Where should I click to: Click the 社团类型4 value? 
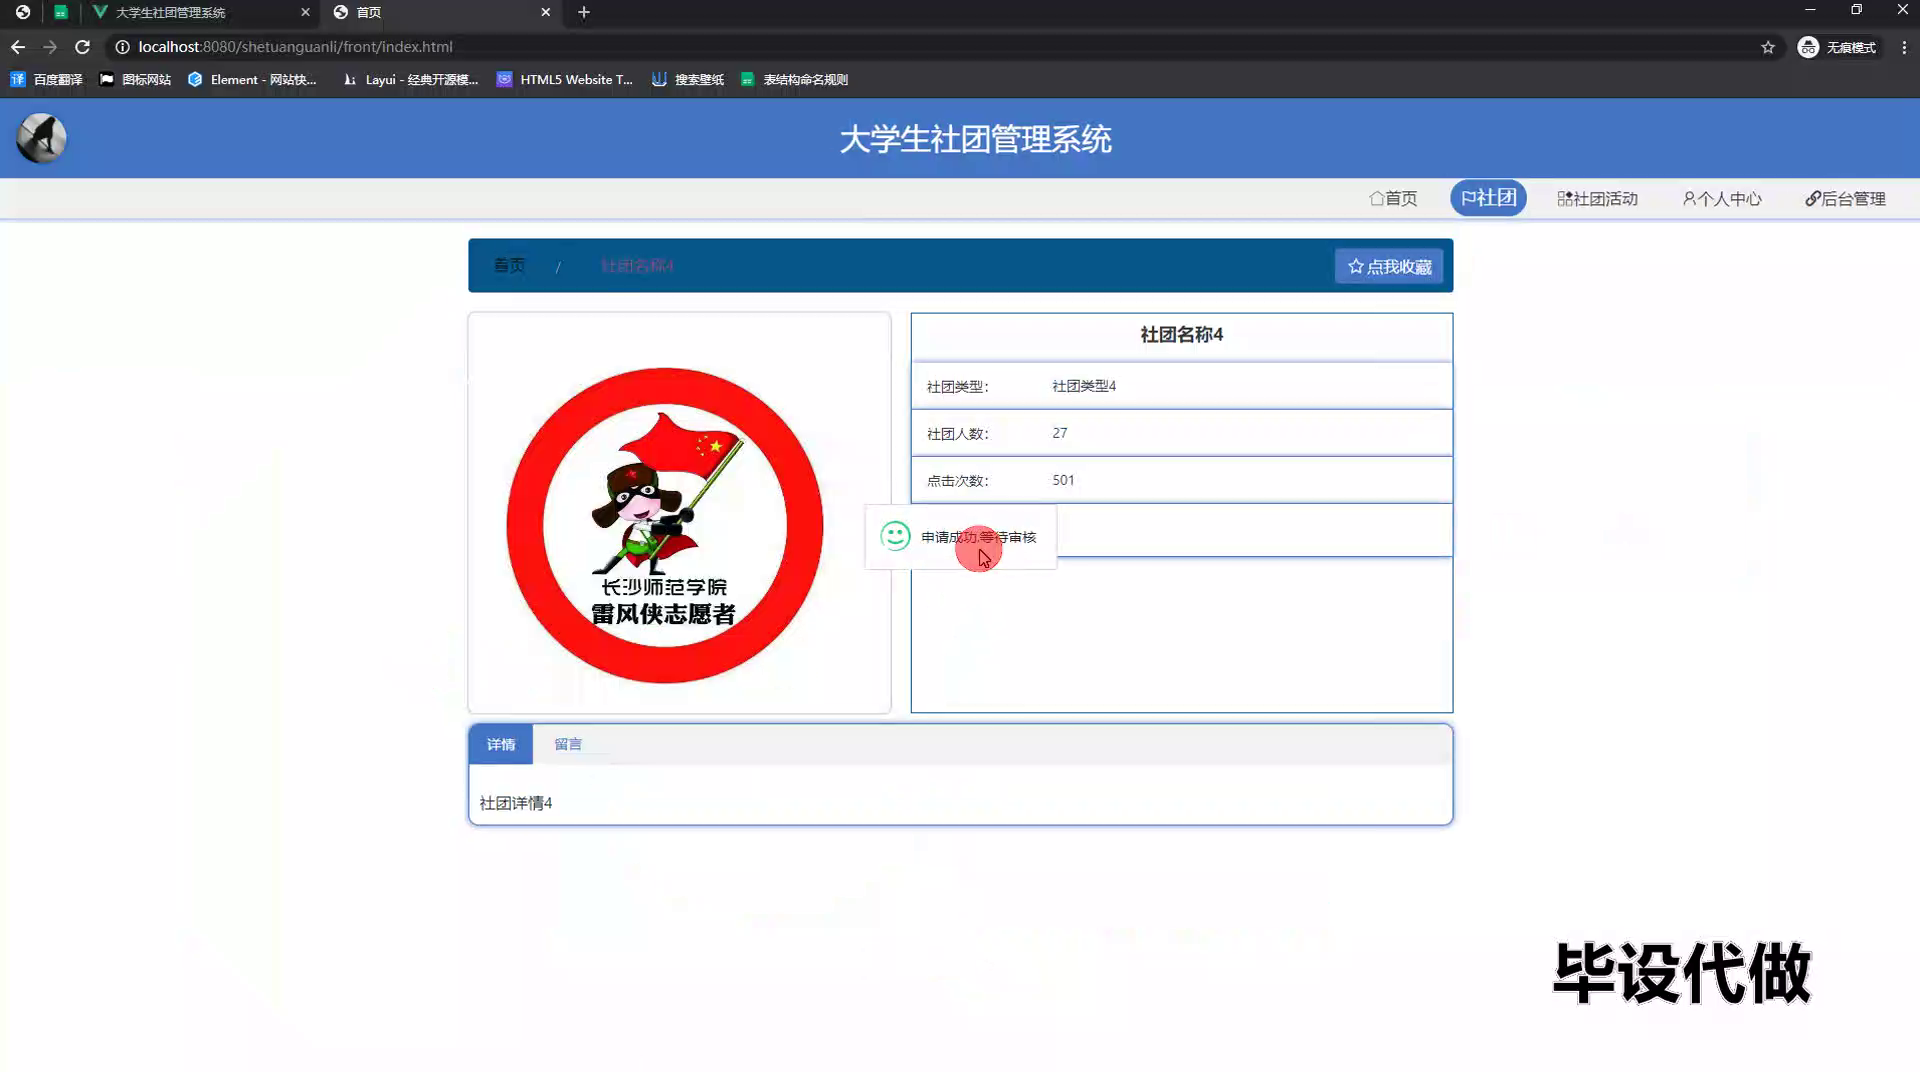pyautogui.click(x=1084, y=386)
